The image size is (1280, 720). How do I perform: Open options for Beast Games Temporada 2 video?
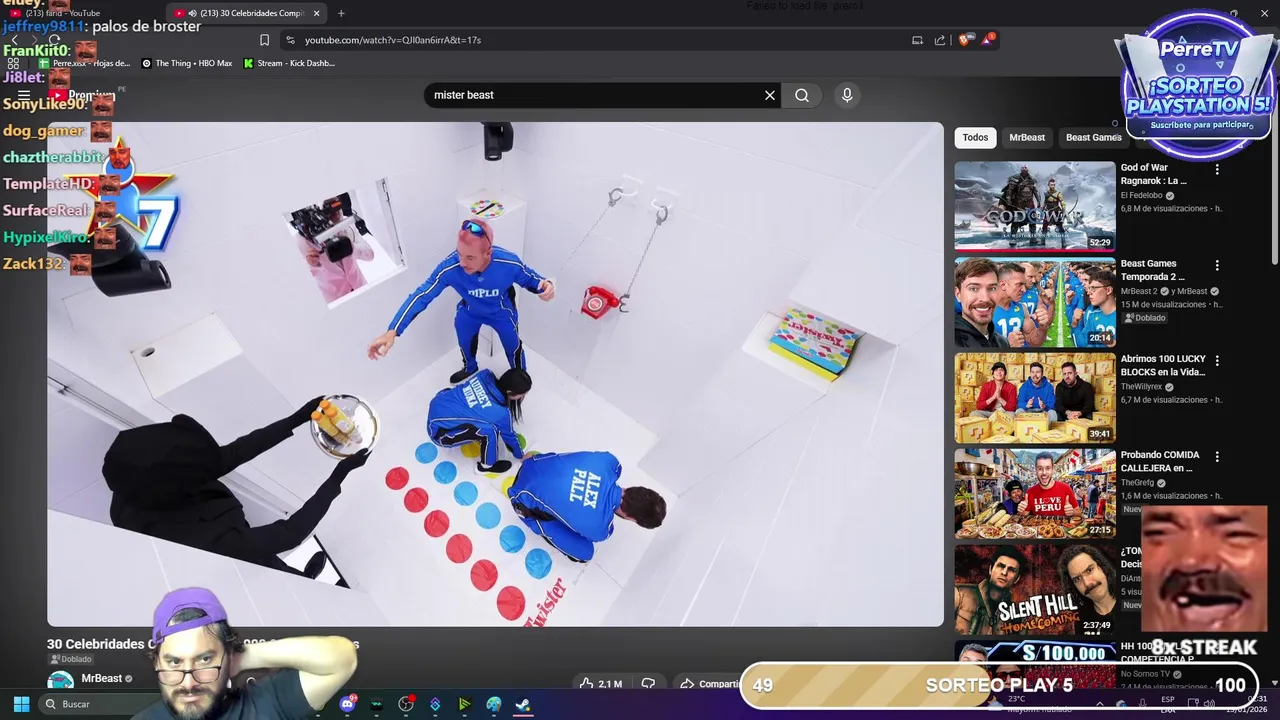[1217, 266]
